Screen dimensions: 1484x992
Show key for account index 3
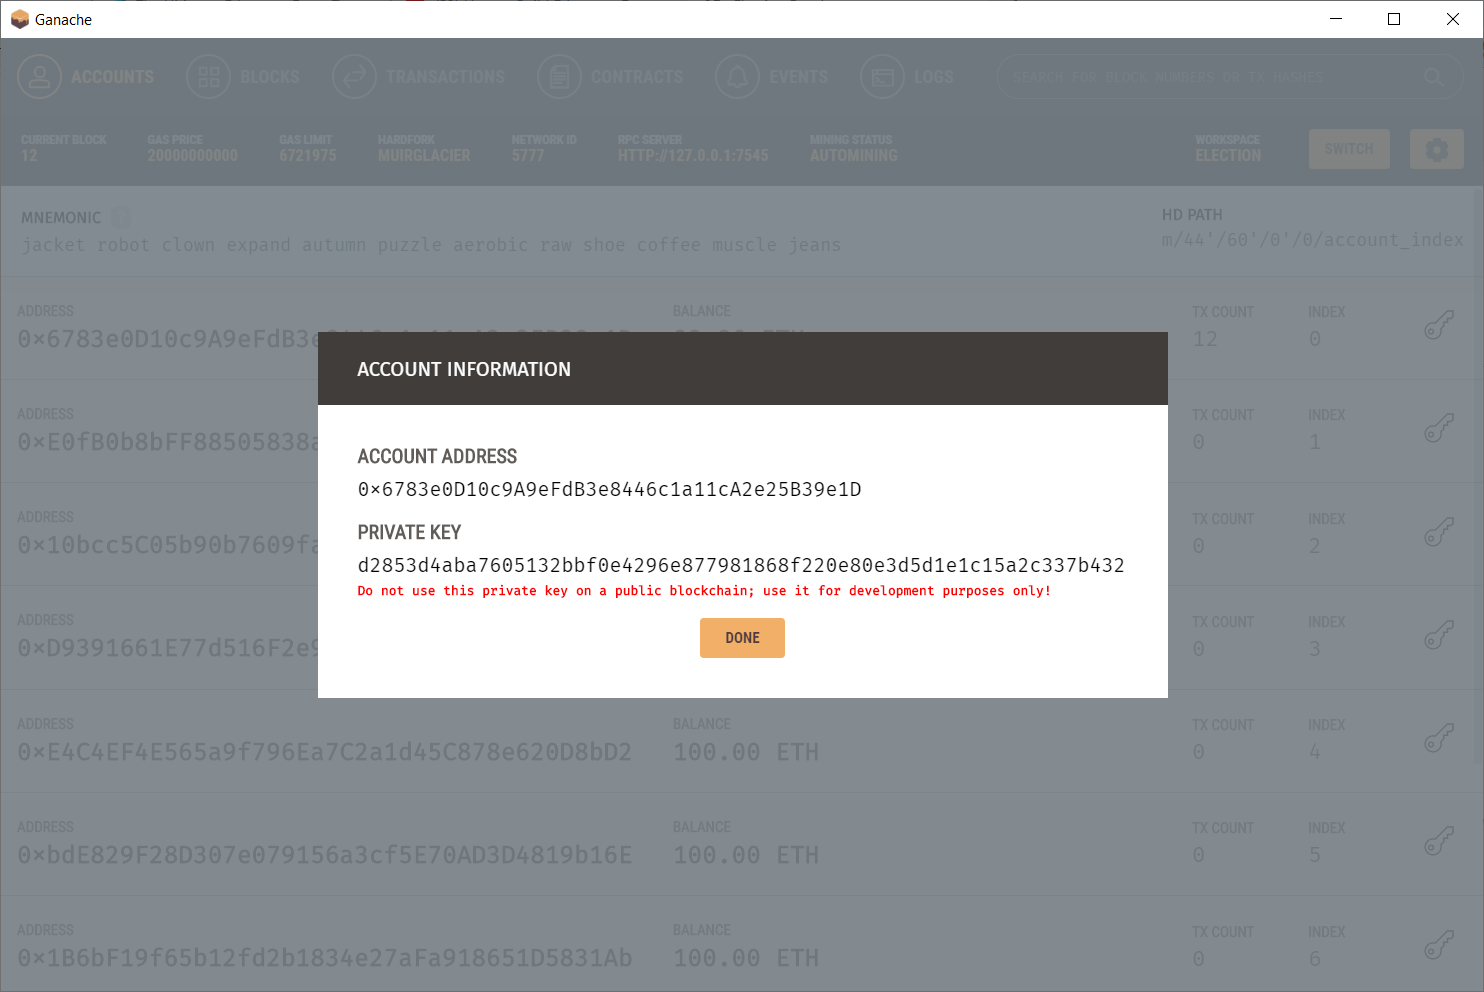pyautogui.click(x=1439, y=635)
